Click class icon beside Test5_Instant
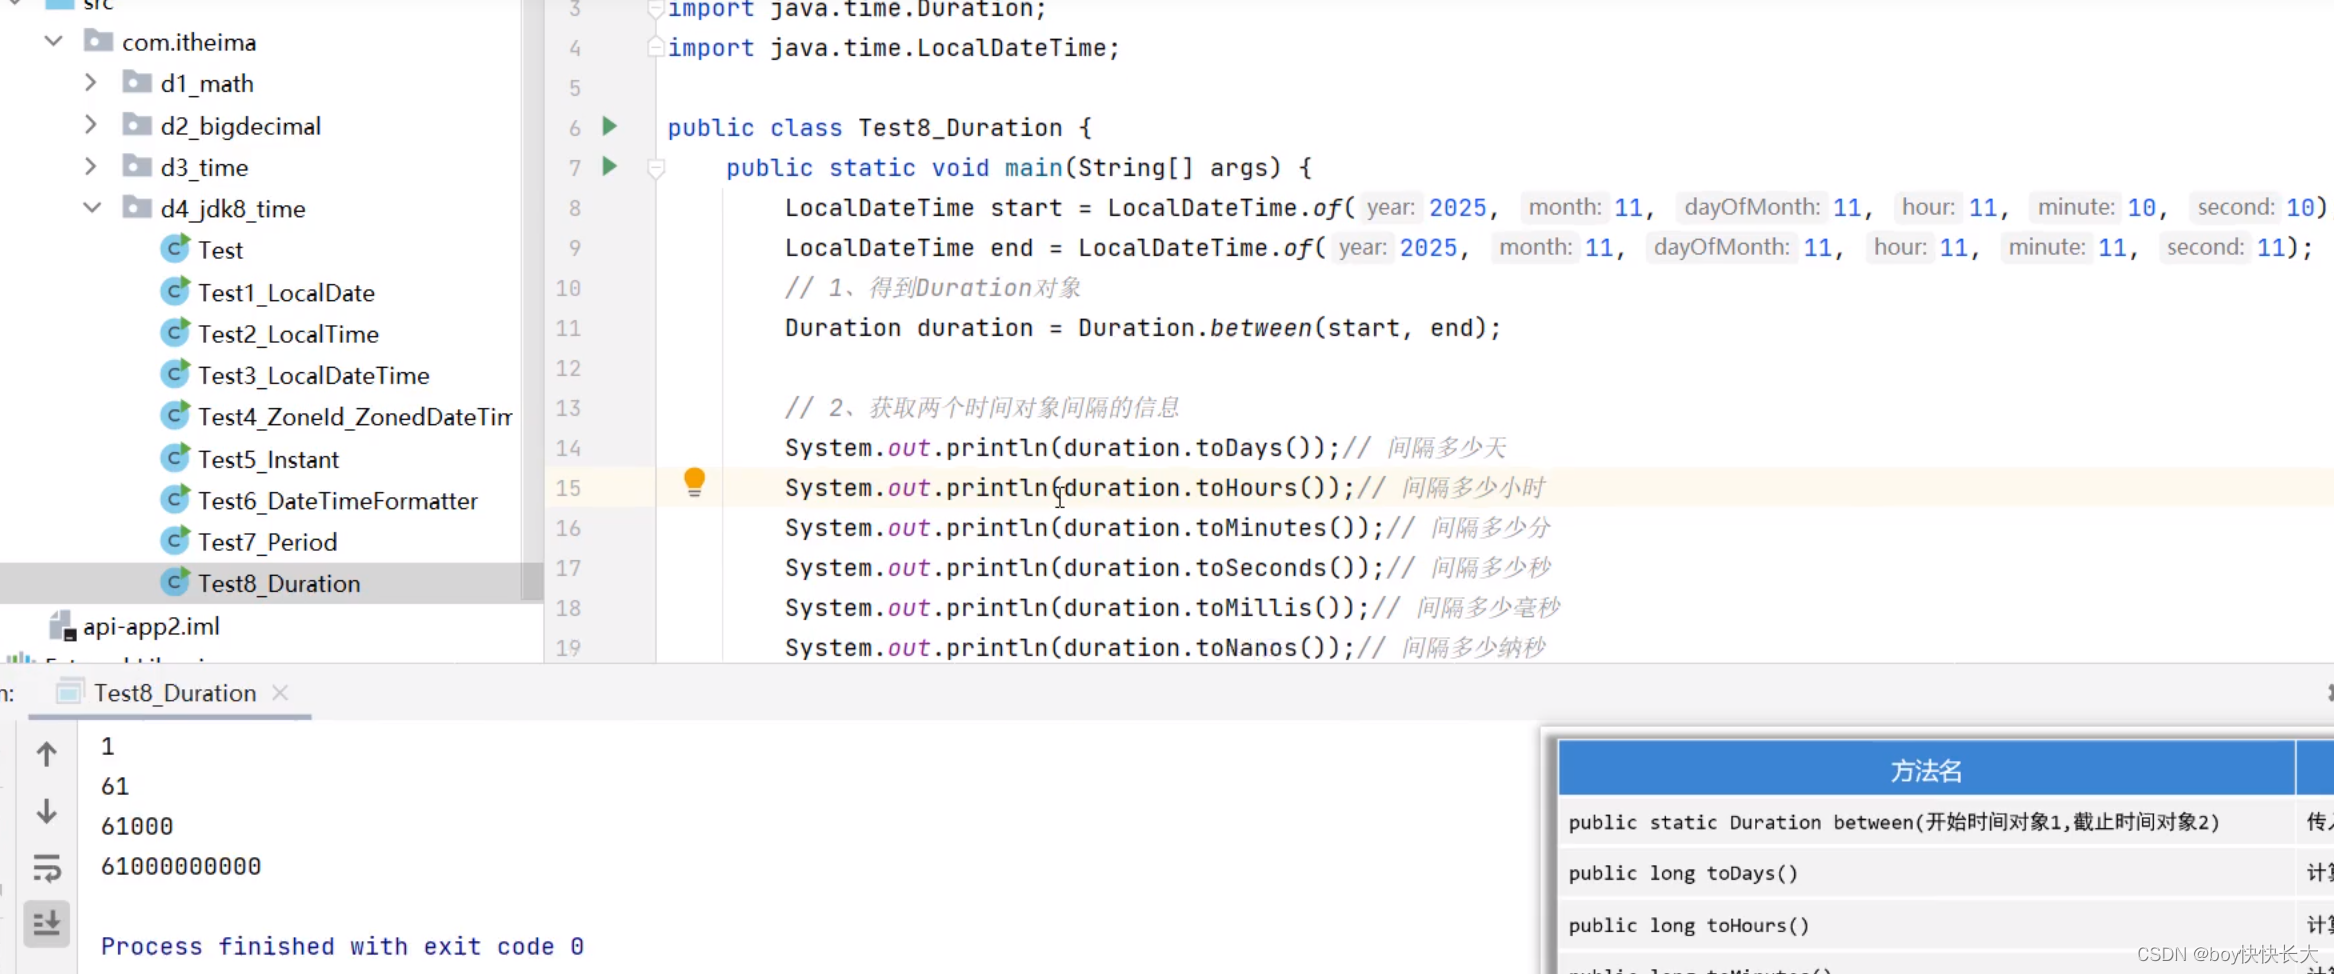This screenshot has width=2334, height=974. pyautogui.click(x=175, y=458)
